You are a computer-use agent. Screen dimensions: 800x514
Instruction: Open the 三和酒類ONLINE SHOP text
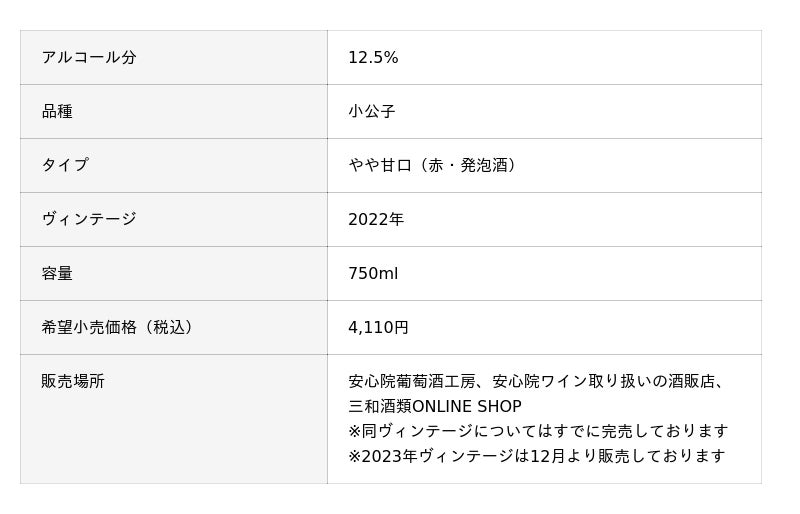click(435, 407)
